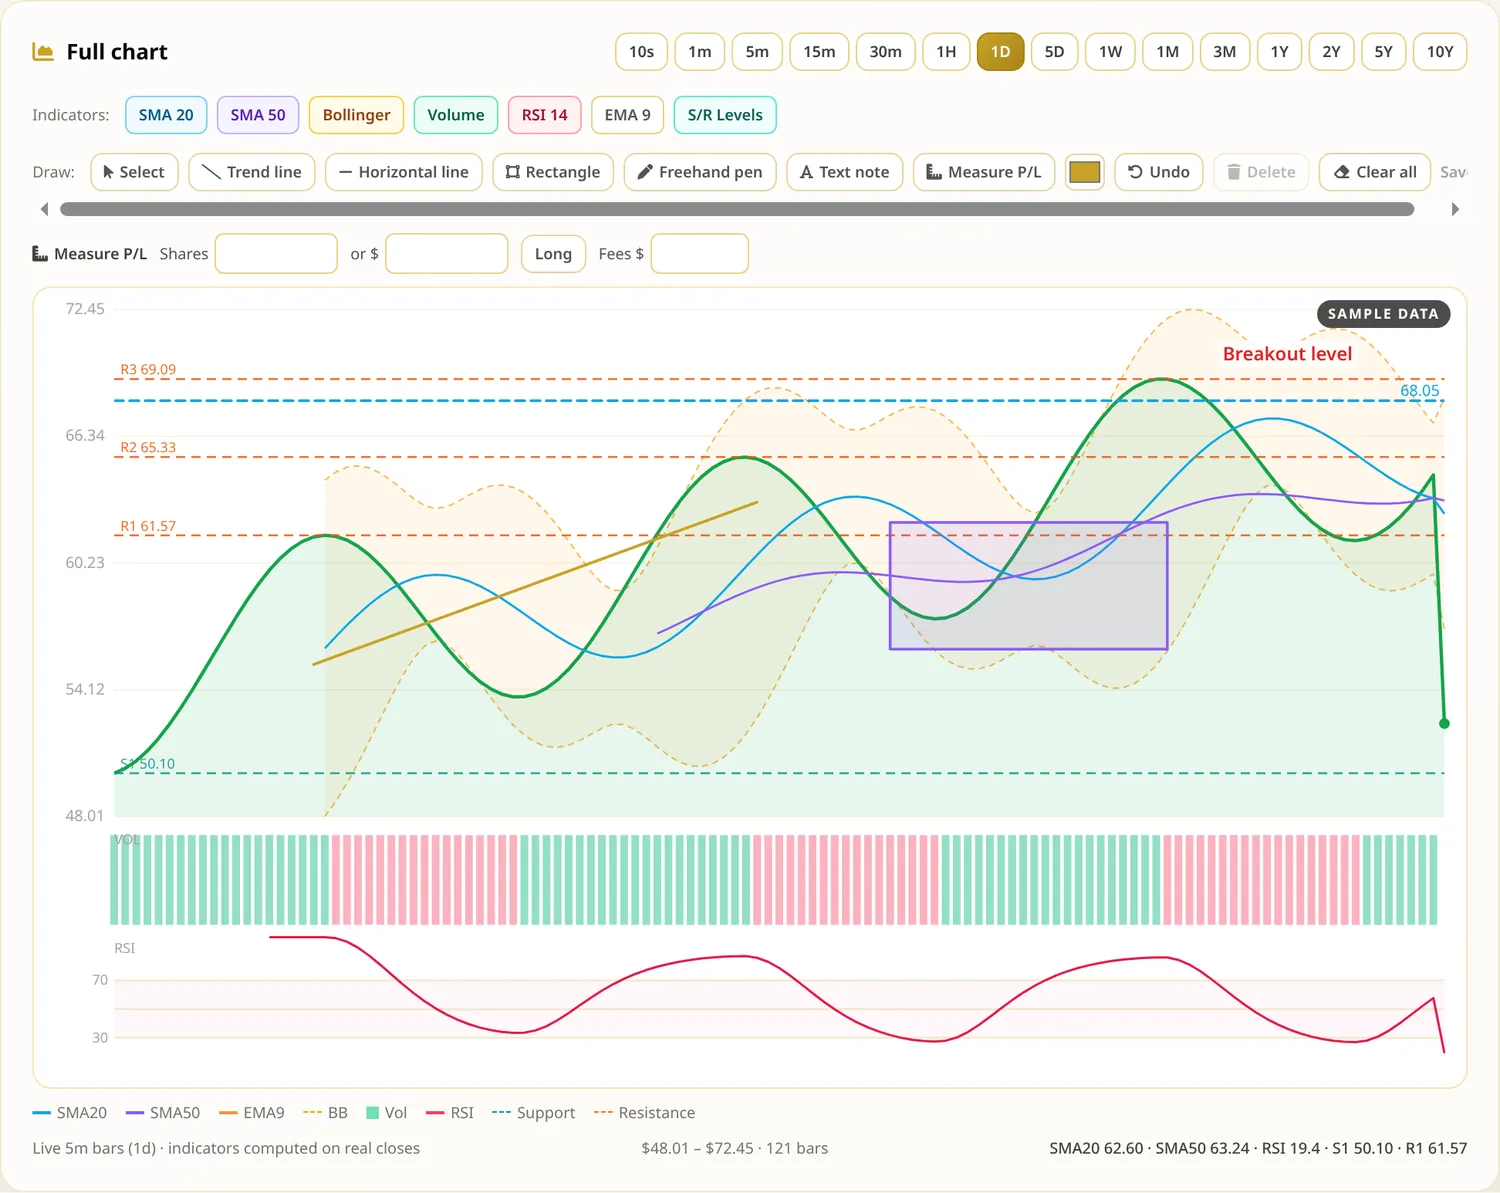Open the Measure P/L tool
1500x1193 pixels.
[x=984, y=172]
